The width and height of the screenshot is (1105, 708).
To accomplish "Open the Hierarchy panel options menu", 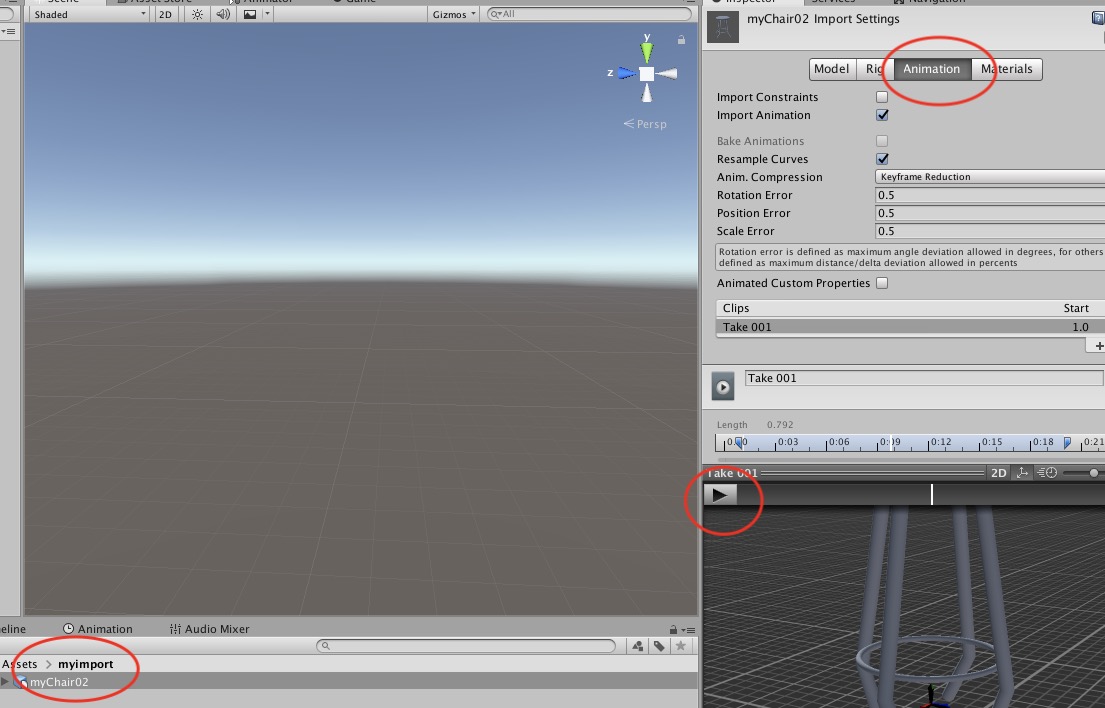I will [x=8, y=32].
